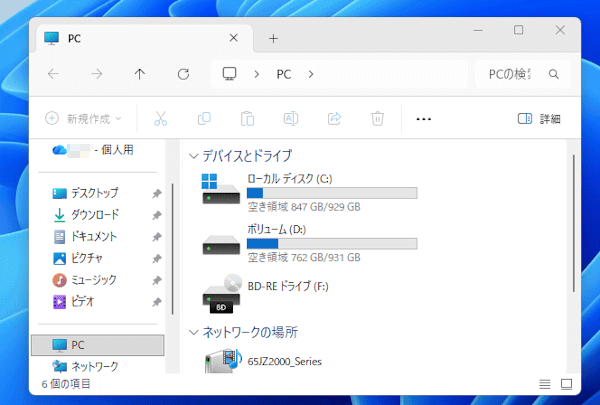Click the chevron after PC in address bar
600x405 pixels.
click(311, 74)
